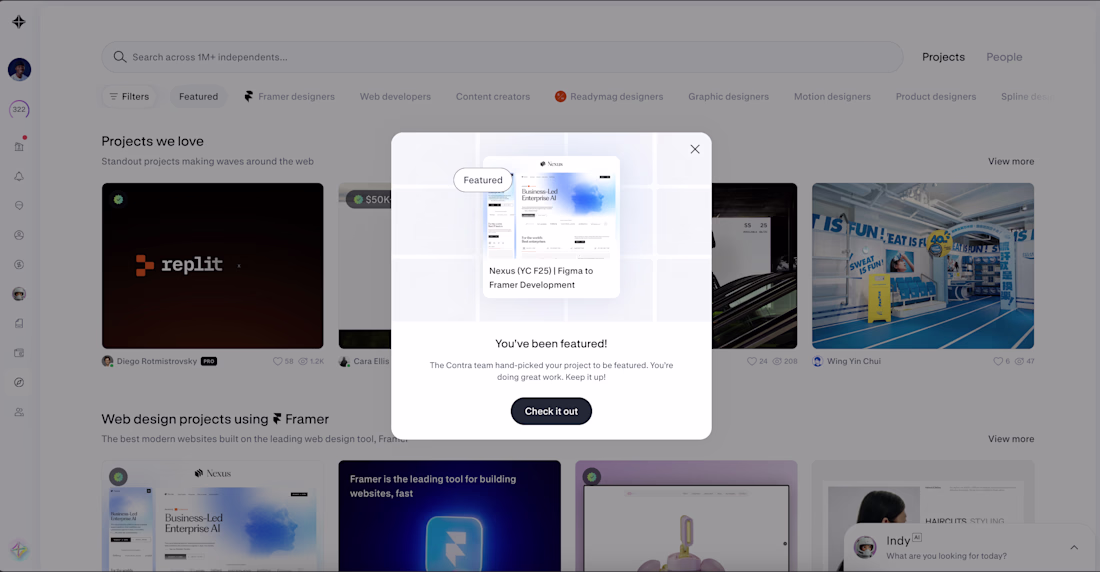Click the Featured badge in the dialog
1100x572 pixels.
click(483, 180)
